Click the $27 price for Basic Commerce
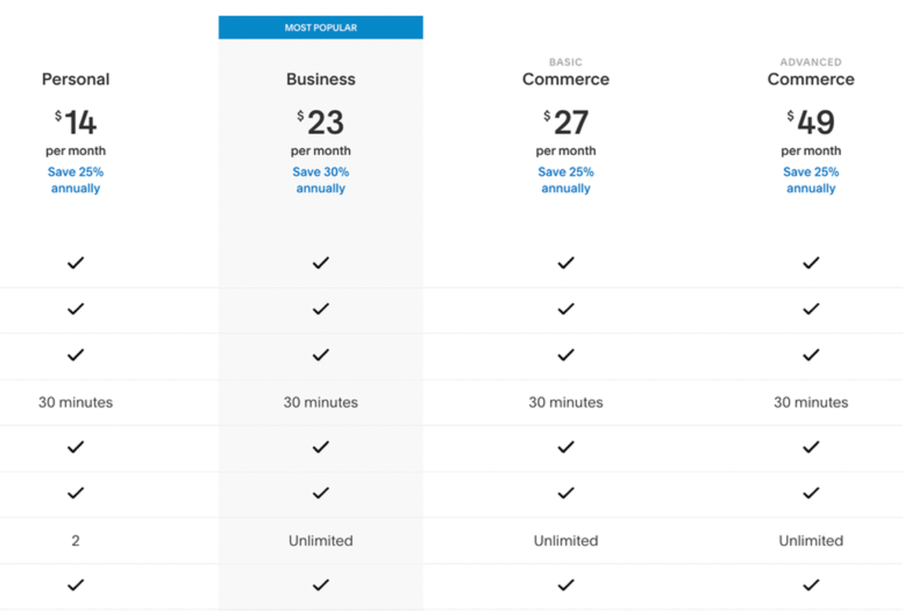Image resolution: width=903 pixels, height=611 pixels. click(566, 122)
